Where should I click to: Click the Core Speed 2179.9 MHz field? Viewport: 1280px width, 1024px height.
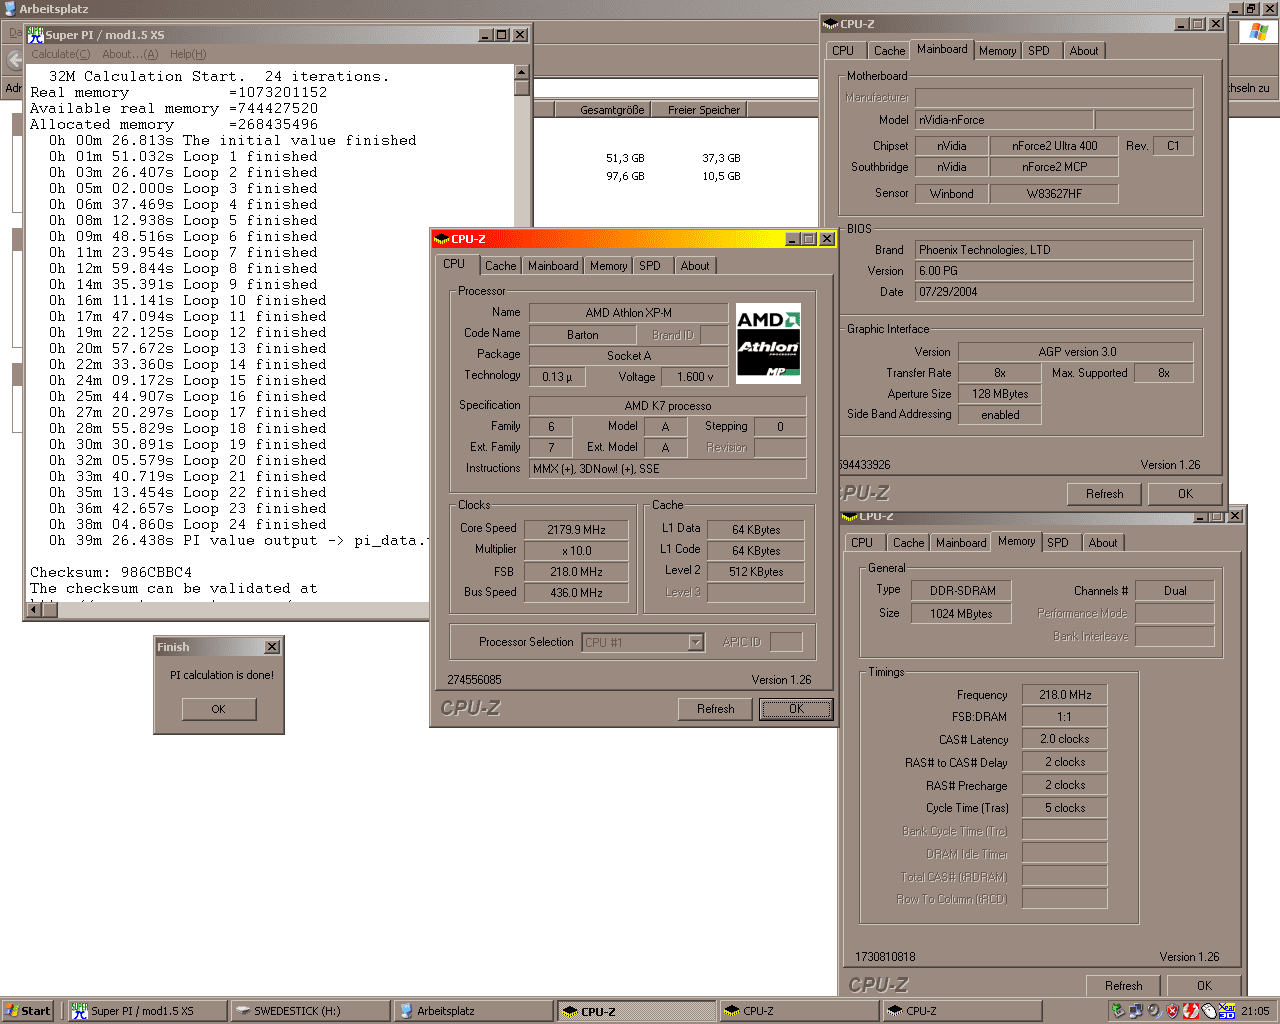coord(576,530)
